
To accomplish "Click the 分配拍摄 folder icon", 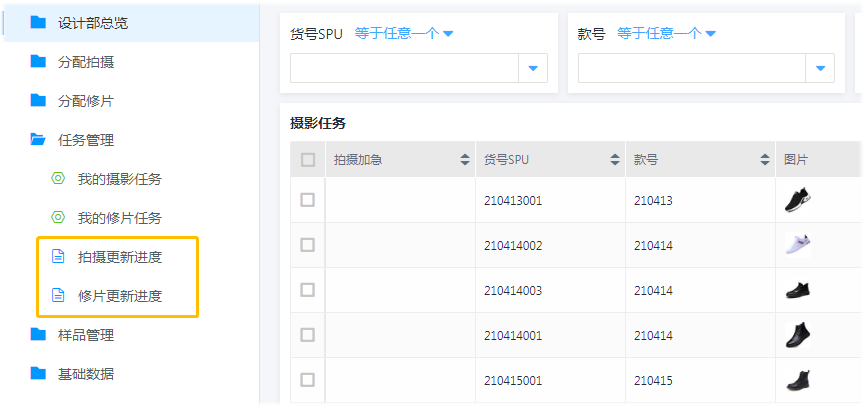I will pos(38,61).
